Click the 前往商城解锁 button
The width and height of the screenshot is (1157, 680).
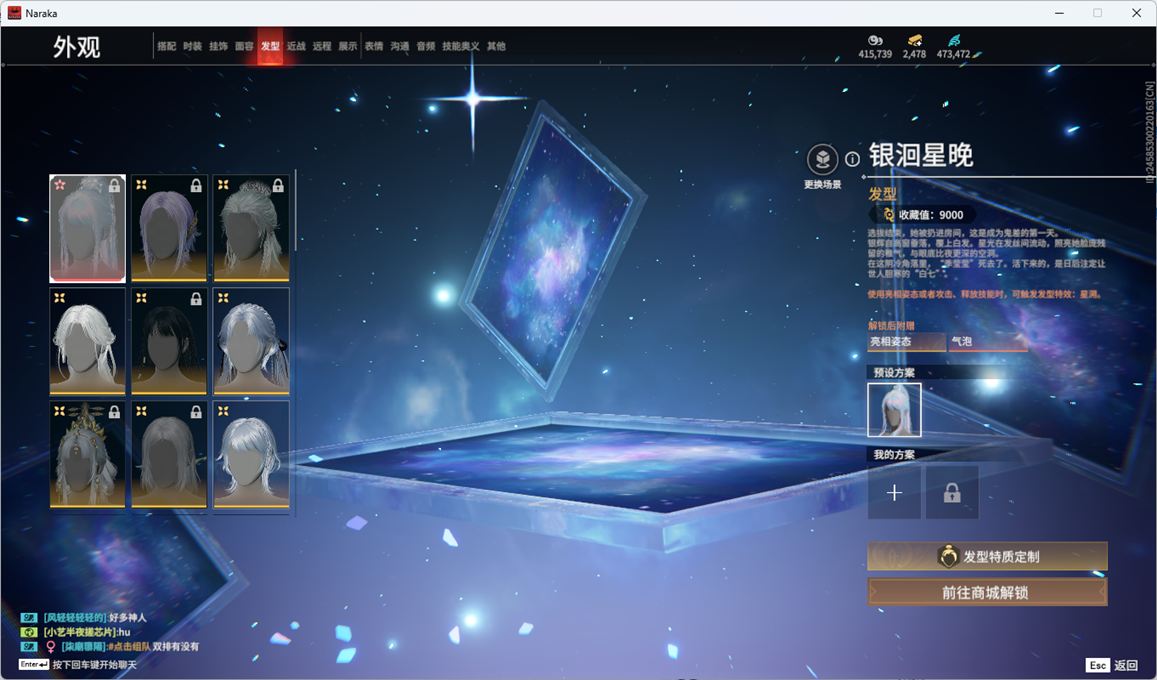[987, 592]
